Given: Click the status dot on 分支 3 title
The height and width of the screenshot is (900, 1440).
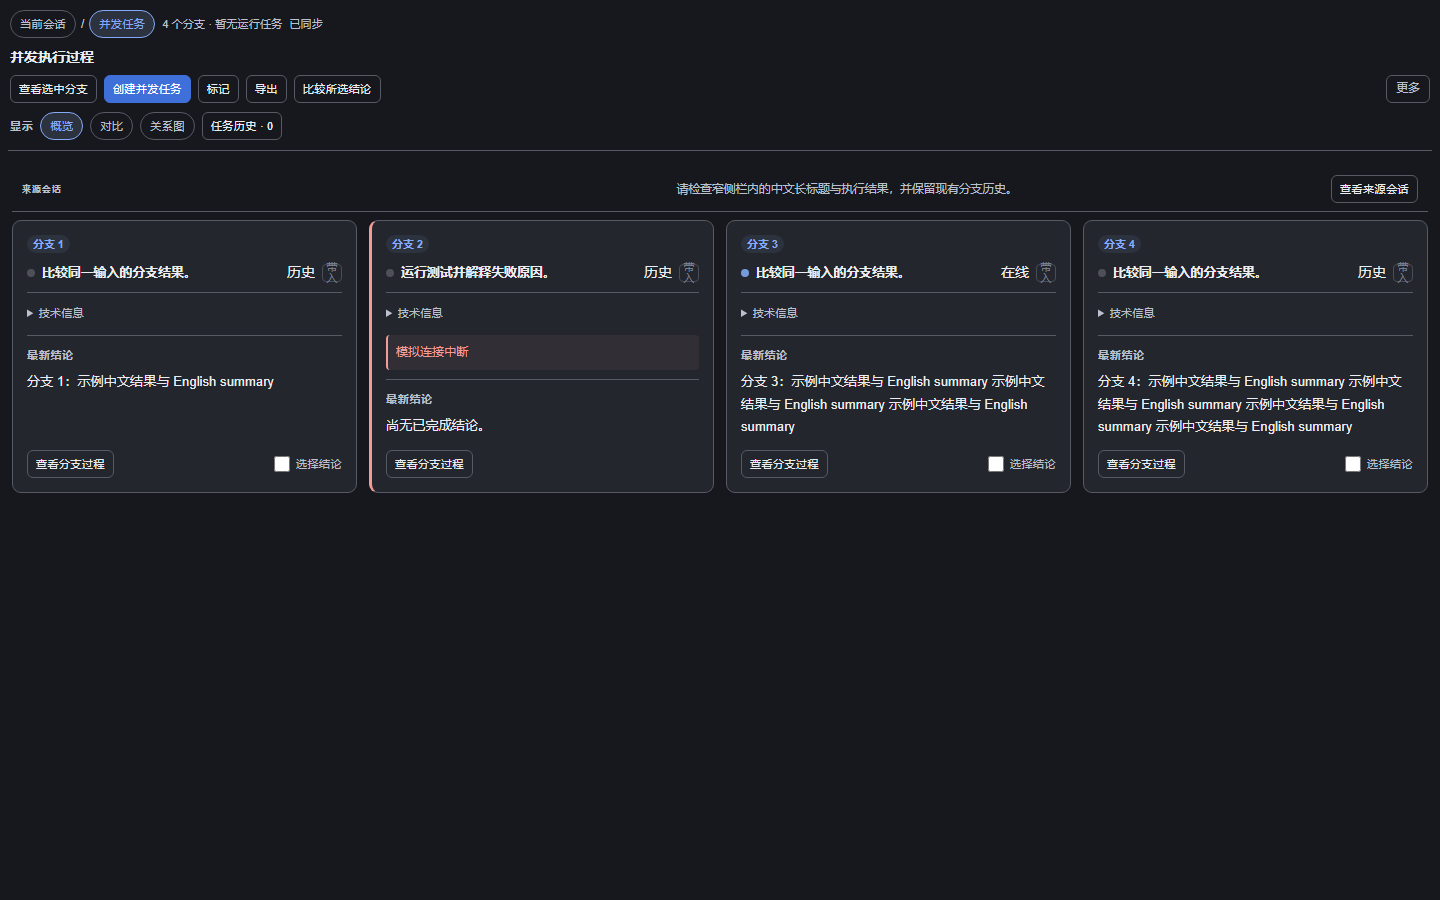Looking at the screenshot, I should pos(745,273).
